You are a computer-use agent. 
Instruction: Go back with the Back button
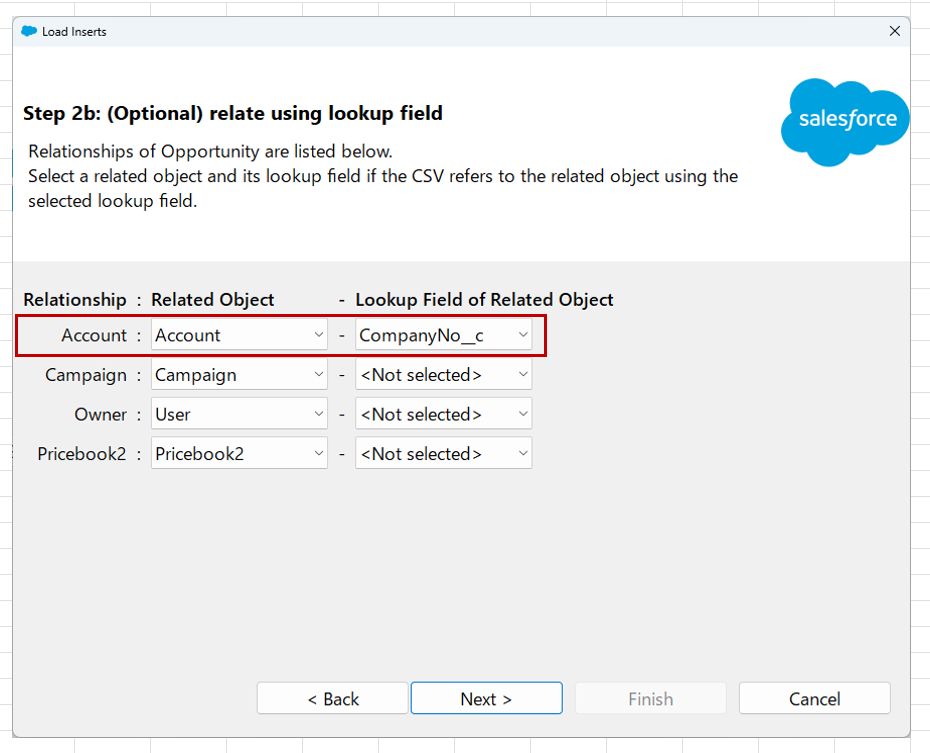[x=333, y=698]
